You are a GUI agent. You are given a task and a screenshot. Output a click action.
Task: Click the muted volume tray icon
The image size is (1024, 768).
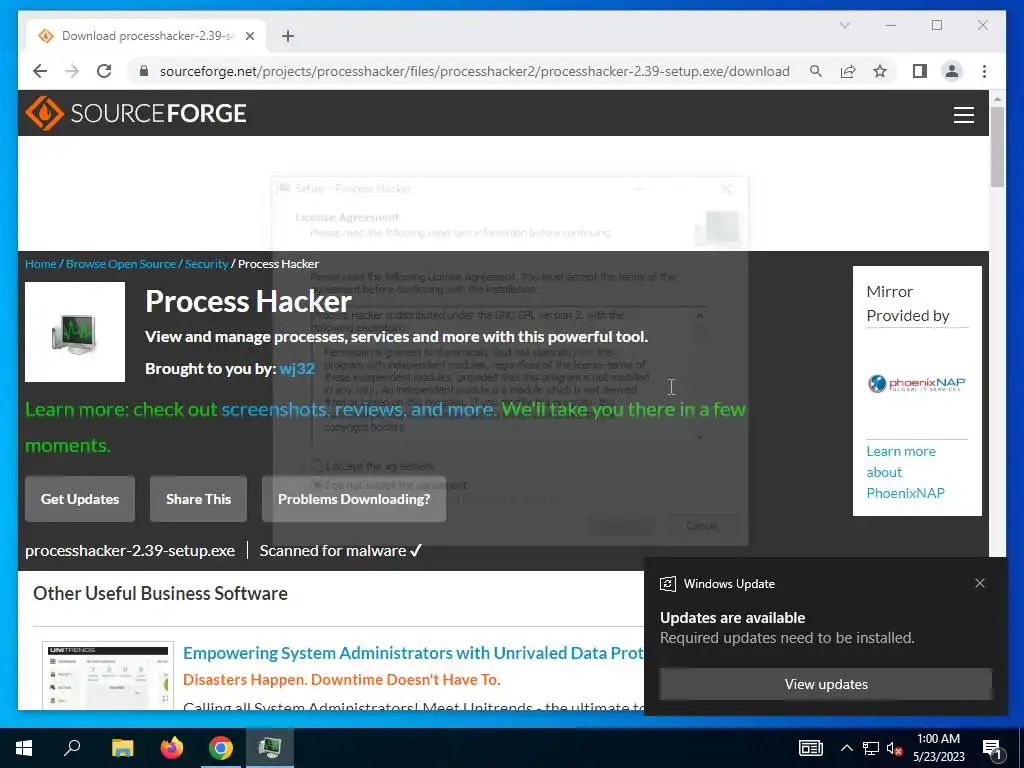[895, 748]
